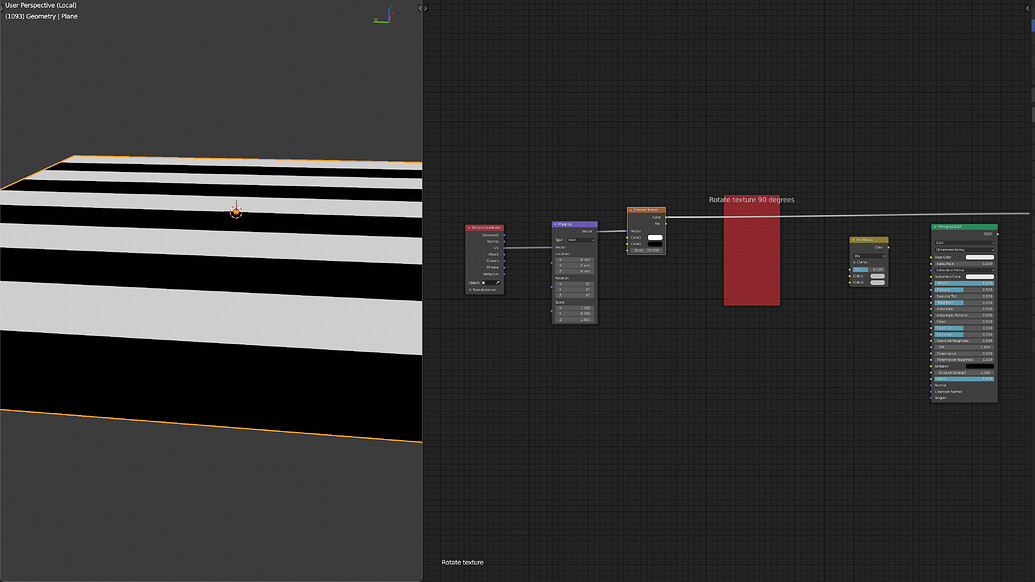Open Checker Texture Color1 white swatch
The image size is (1035, 582).
(x=655, y=238)
